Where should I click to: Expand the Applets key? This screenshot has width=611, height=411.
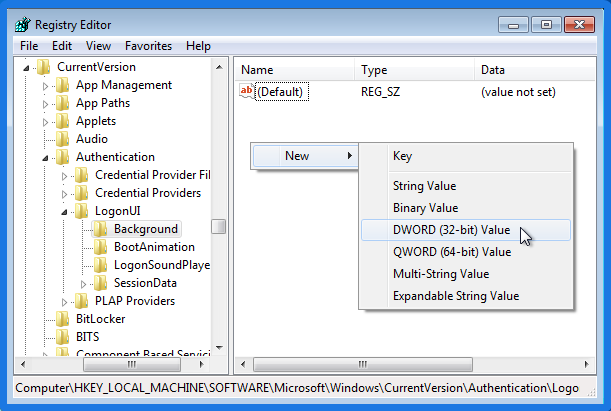pyautogui.click(x=45, y=122)
